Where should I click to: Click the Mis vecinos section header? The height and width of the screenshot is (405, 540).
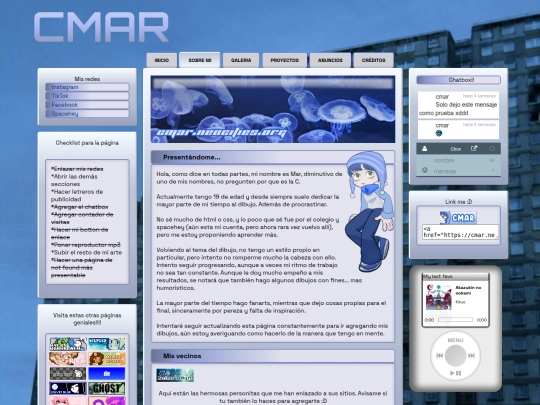coord(273,356)
